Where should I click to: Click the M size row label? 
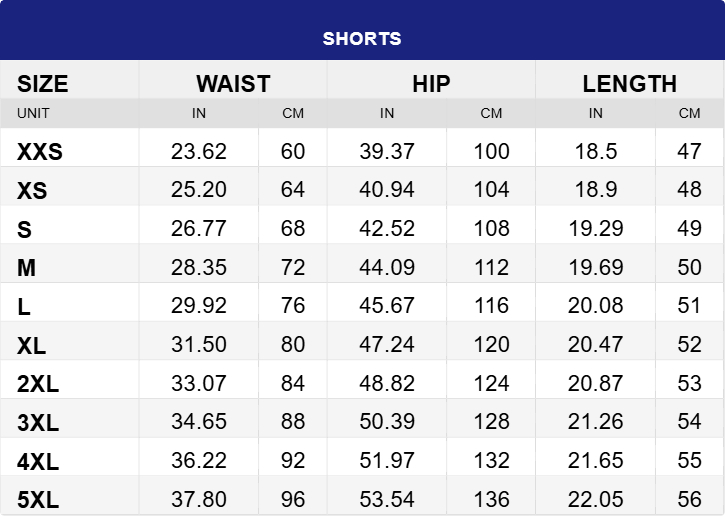(26, 268)
